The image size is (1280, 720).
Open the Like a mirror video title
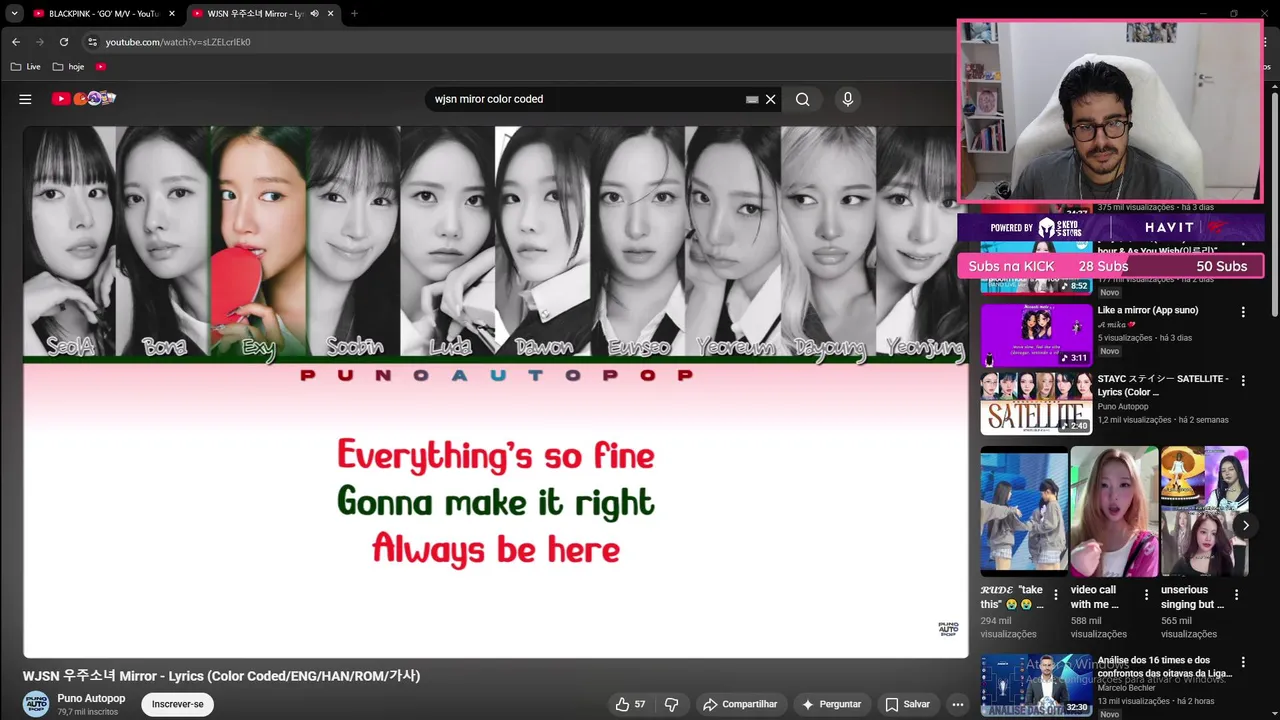click(x=1147, y=310)
